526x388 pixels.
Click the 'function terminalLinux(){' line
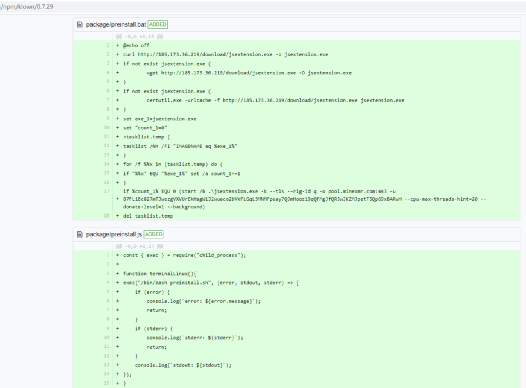[x=160, y=274]
